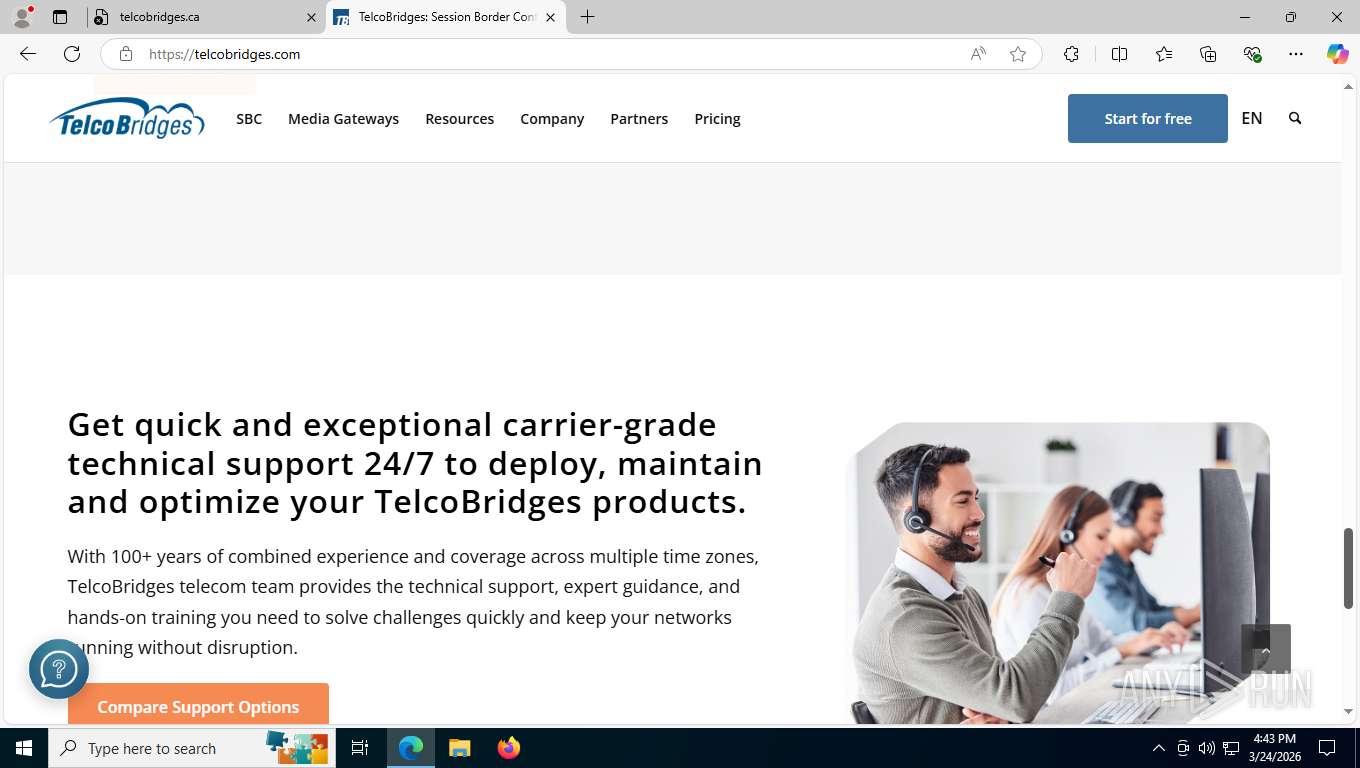Open the Favorites list icon
The image size is (1360, 768).
(1164, 54)
